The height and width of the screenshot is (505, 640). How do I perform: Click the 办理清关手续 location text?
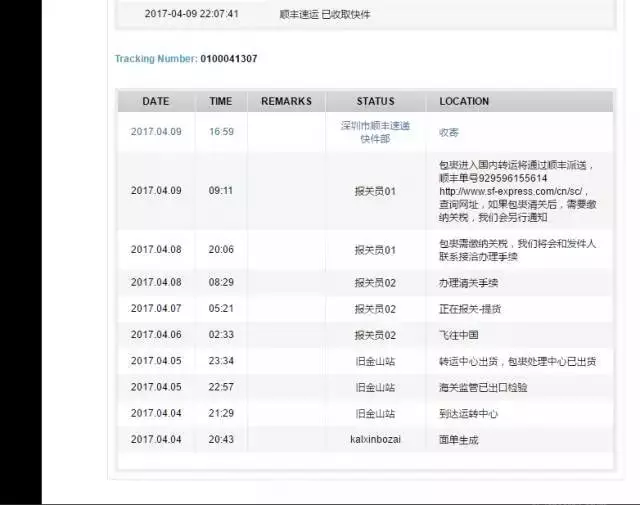469,283
